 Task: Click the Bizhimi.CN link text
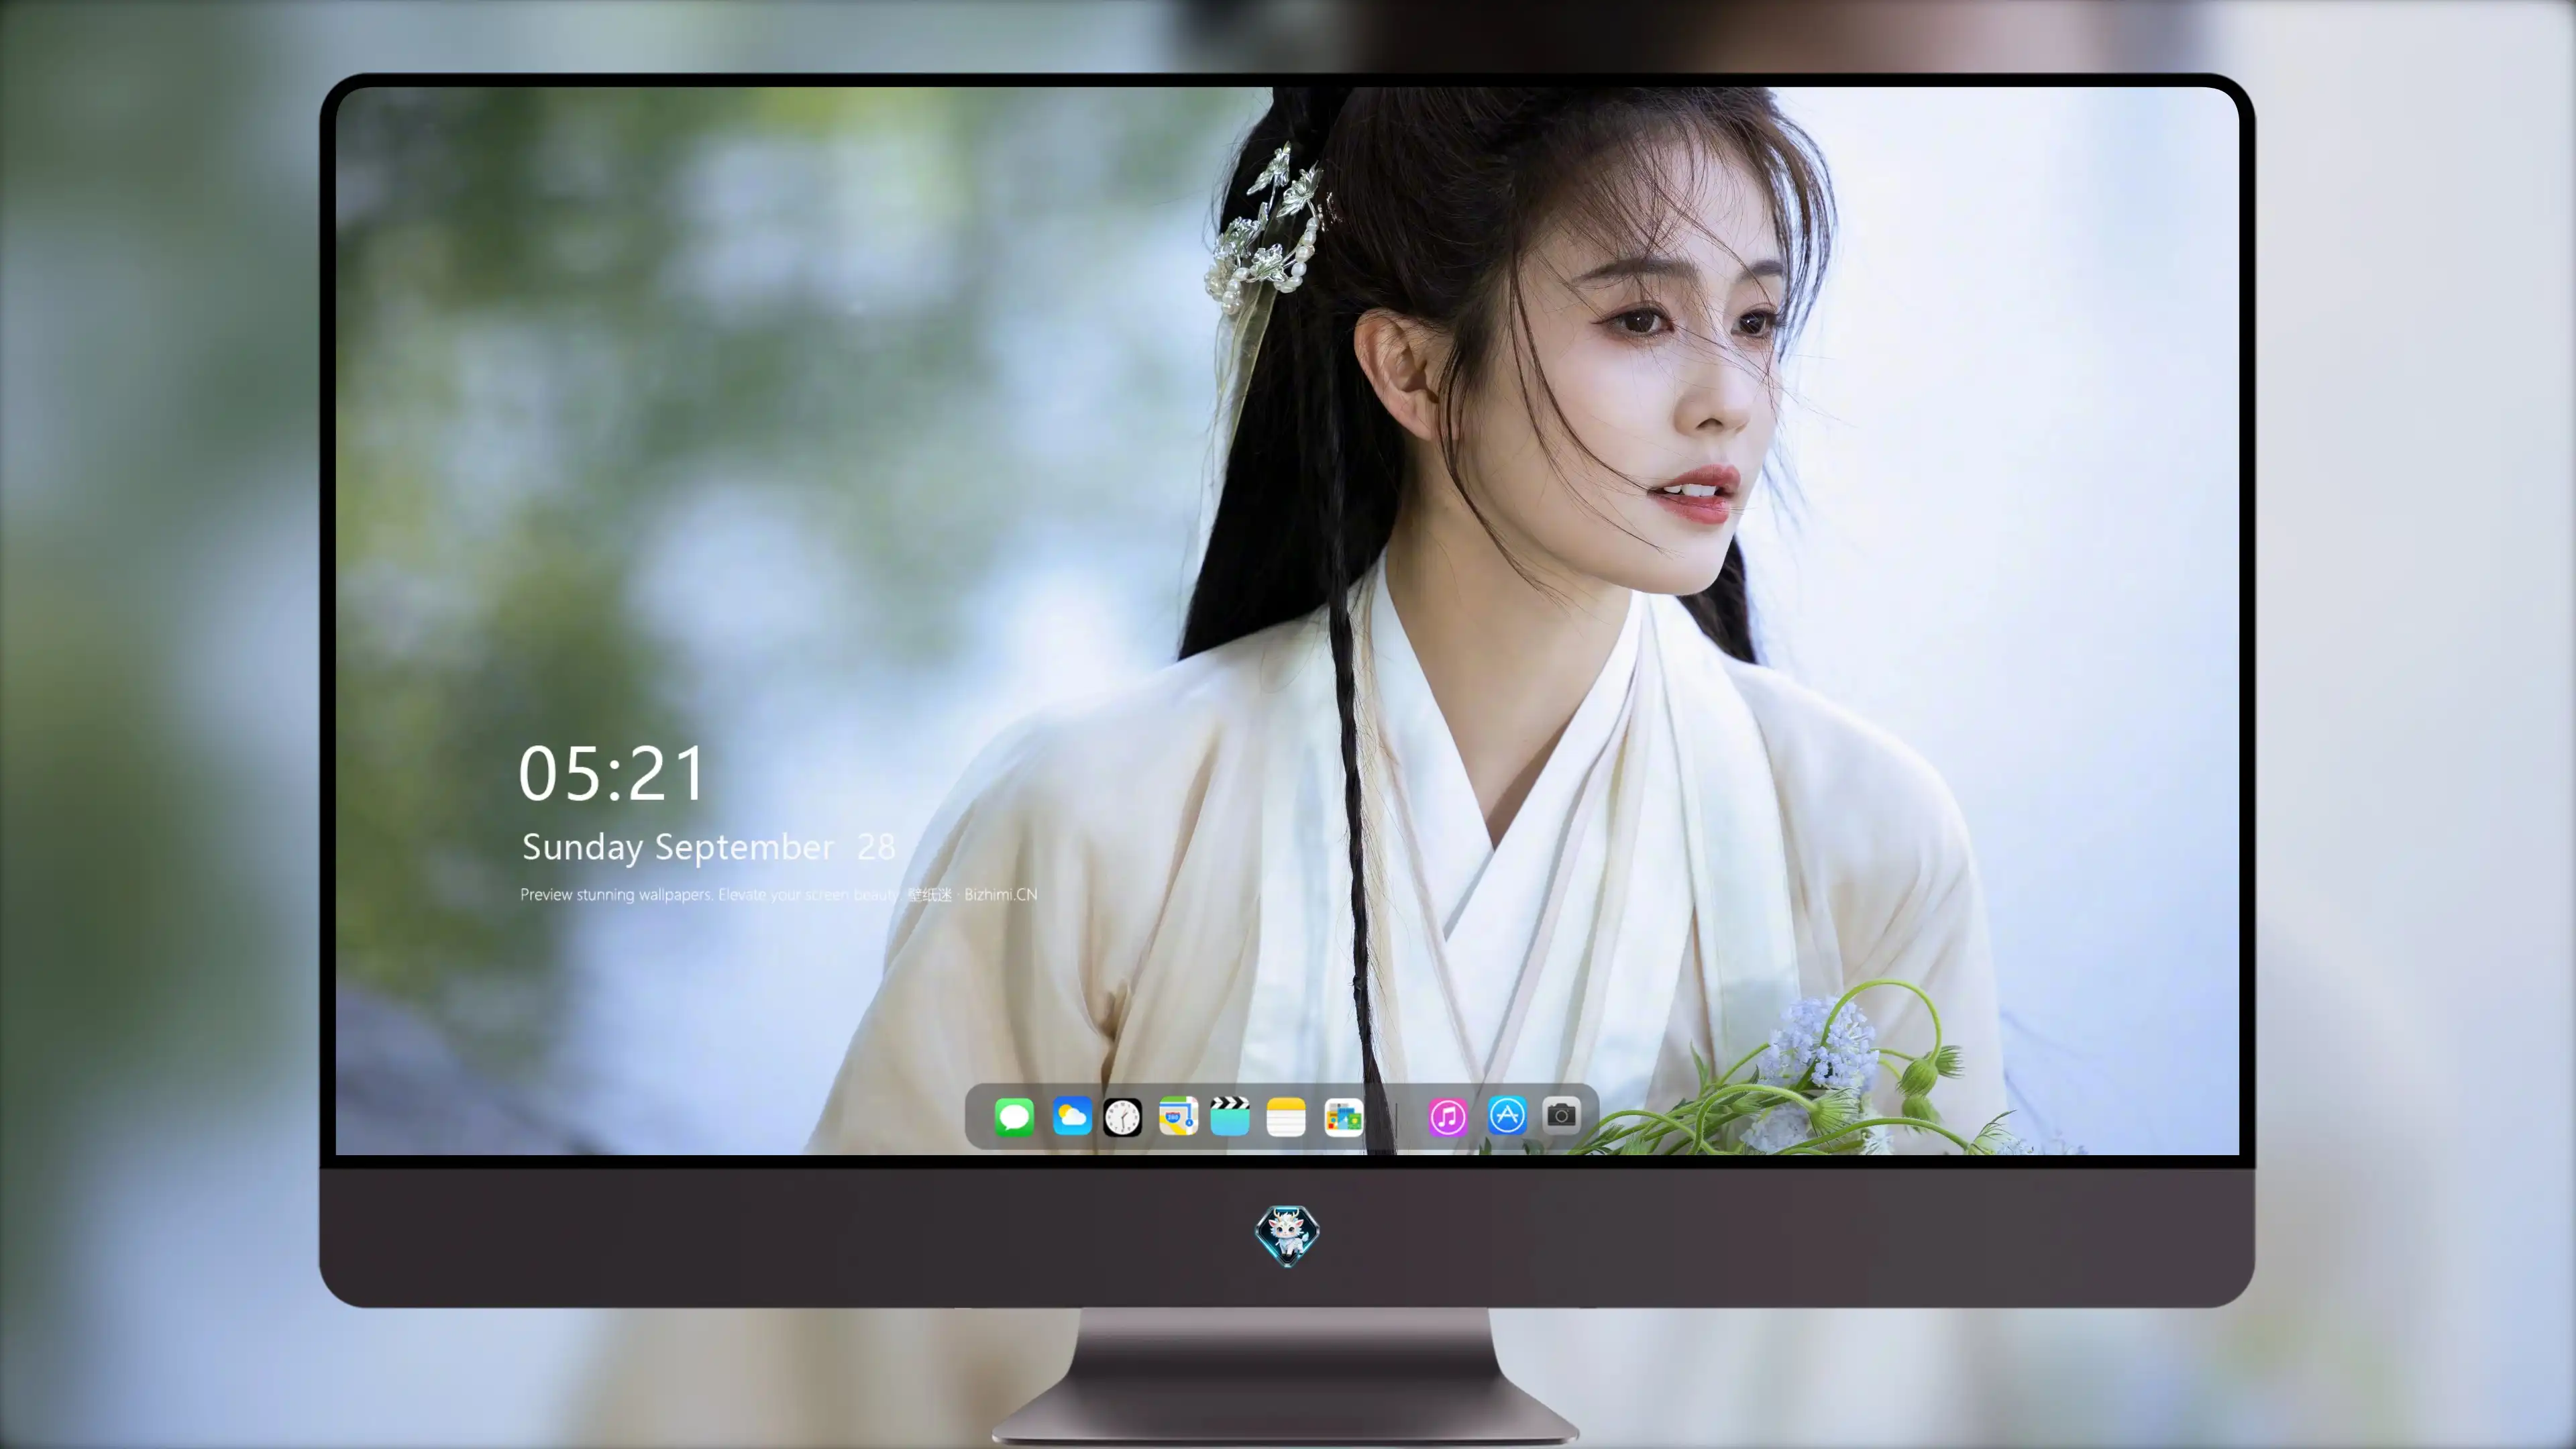pos(1000,894)
